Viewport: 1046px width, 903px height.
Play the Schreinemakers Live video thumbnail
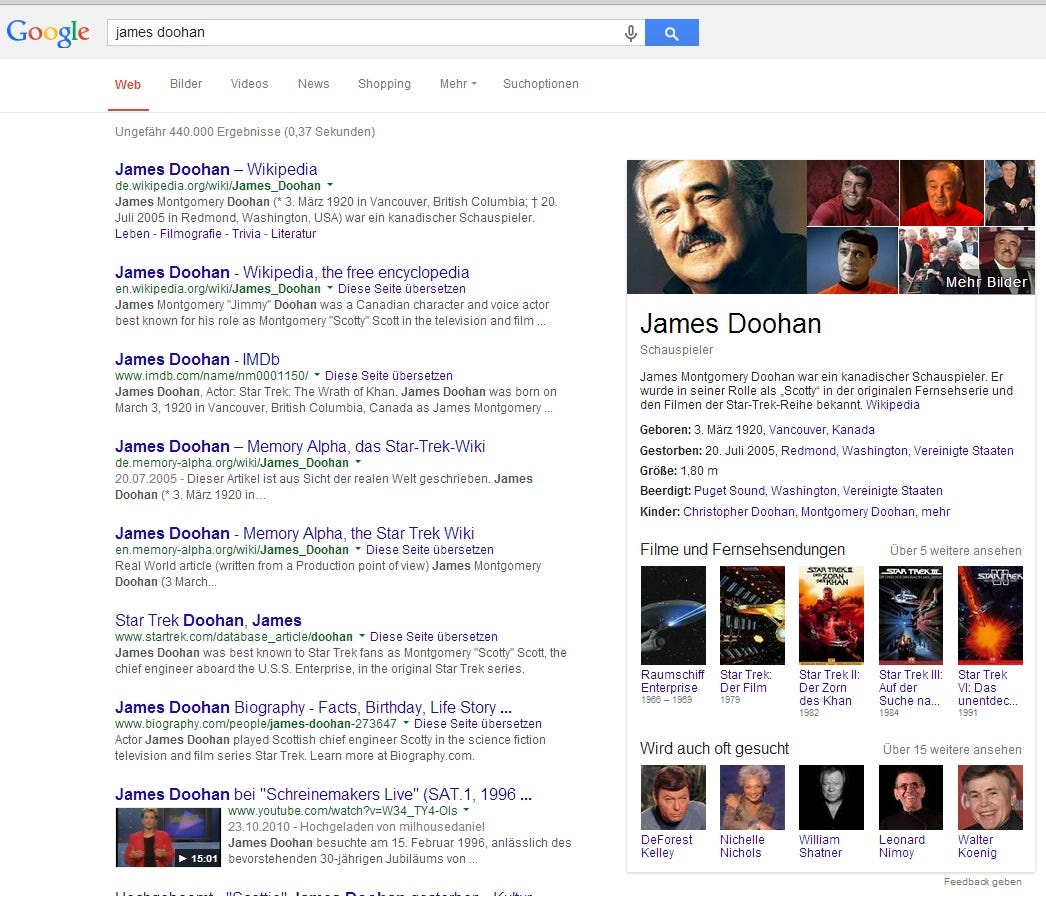point(168,838)
